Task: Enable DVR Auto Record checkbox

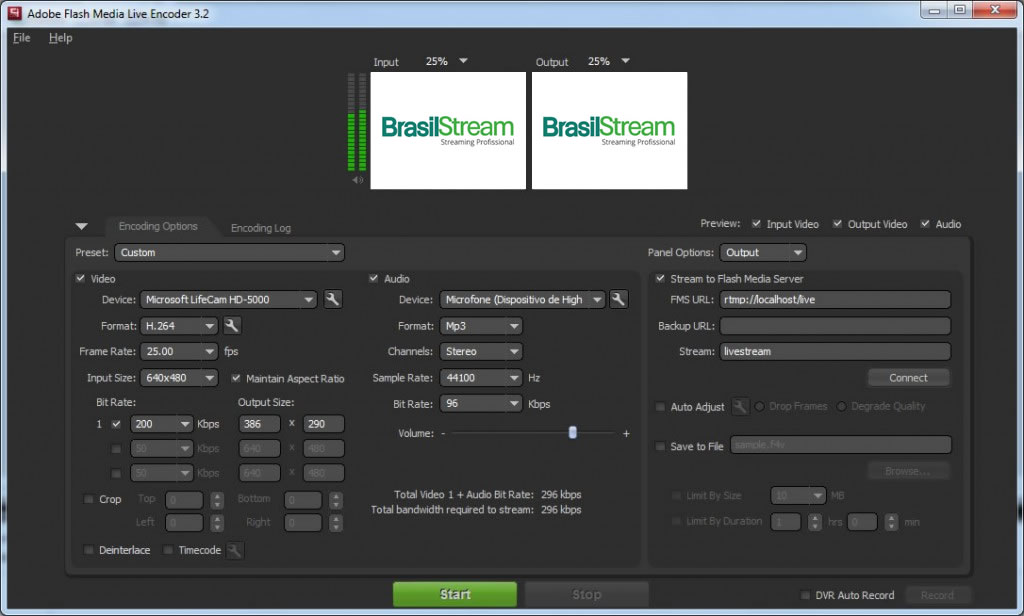Action: [x=805, y=595]
